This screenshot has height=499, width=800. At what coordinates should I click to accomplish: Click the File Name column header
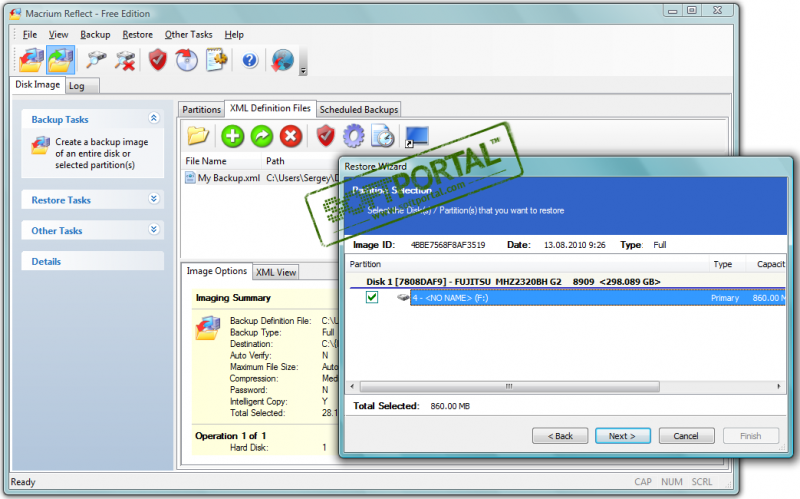coord(221,161)
